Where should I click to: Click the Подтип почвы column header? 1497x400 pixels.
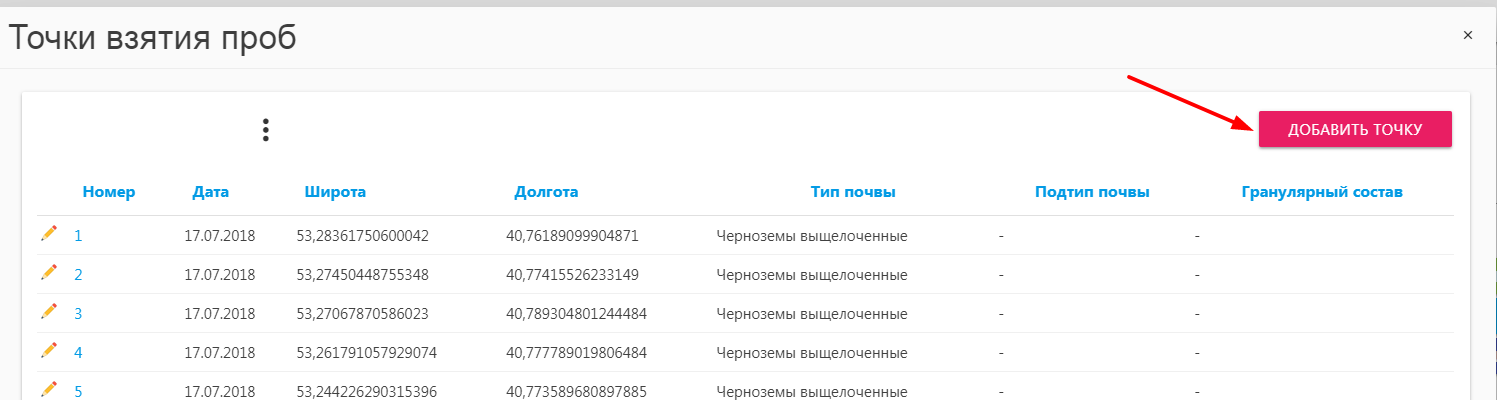1092,192
